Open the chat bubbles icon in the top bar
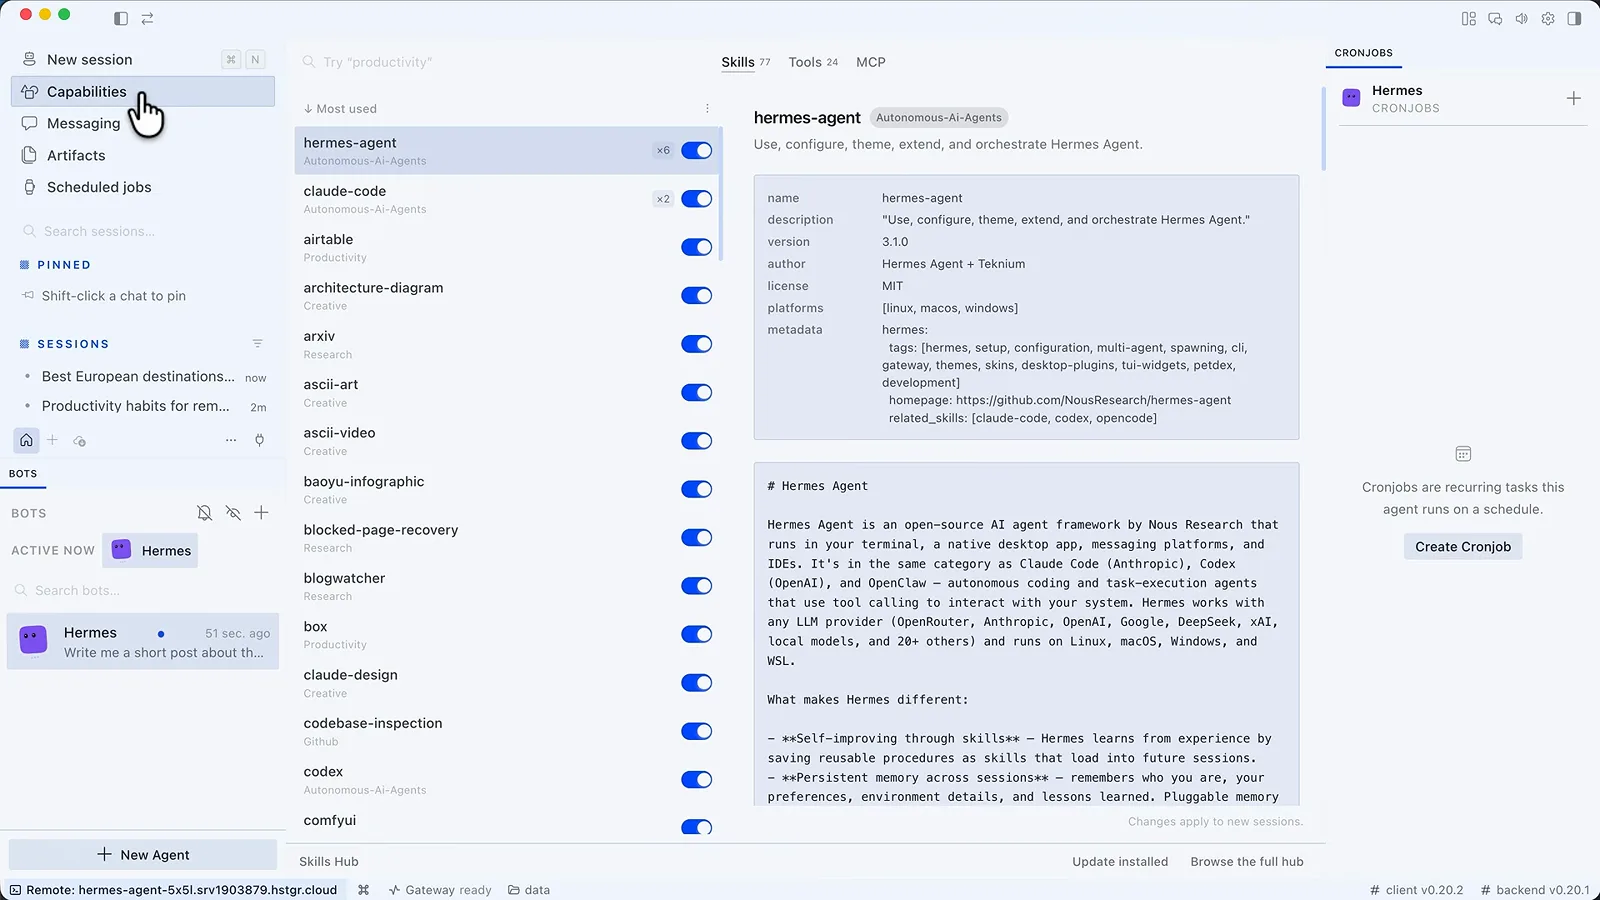Screen dimensions: 1600x900 click(1495, 18)
